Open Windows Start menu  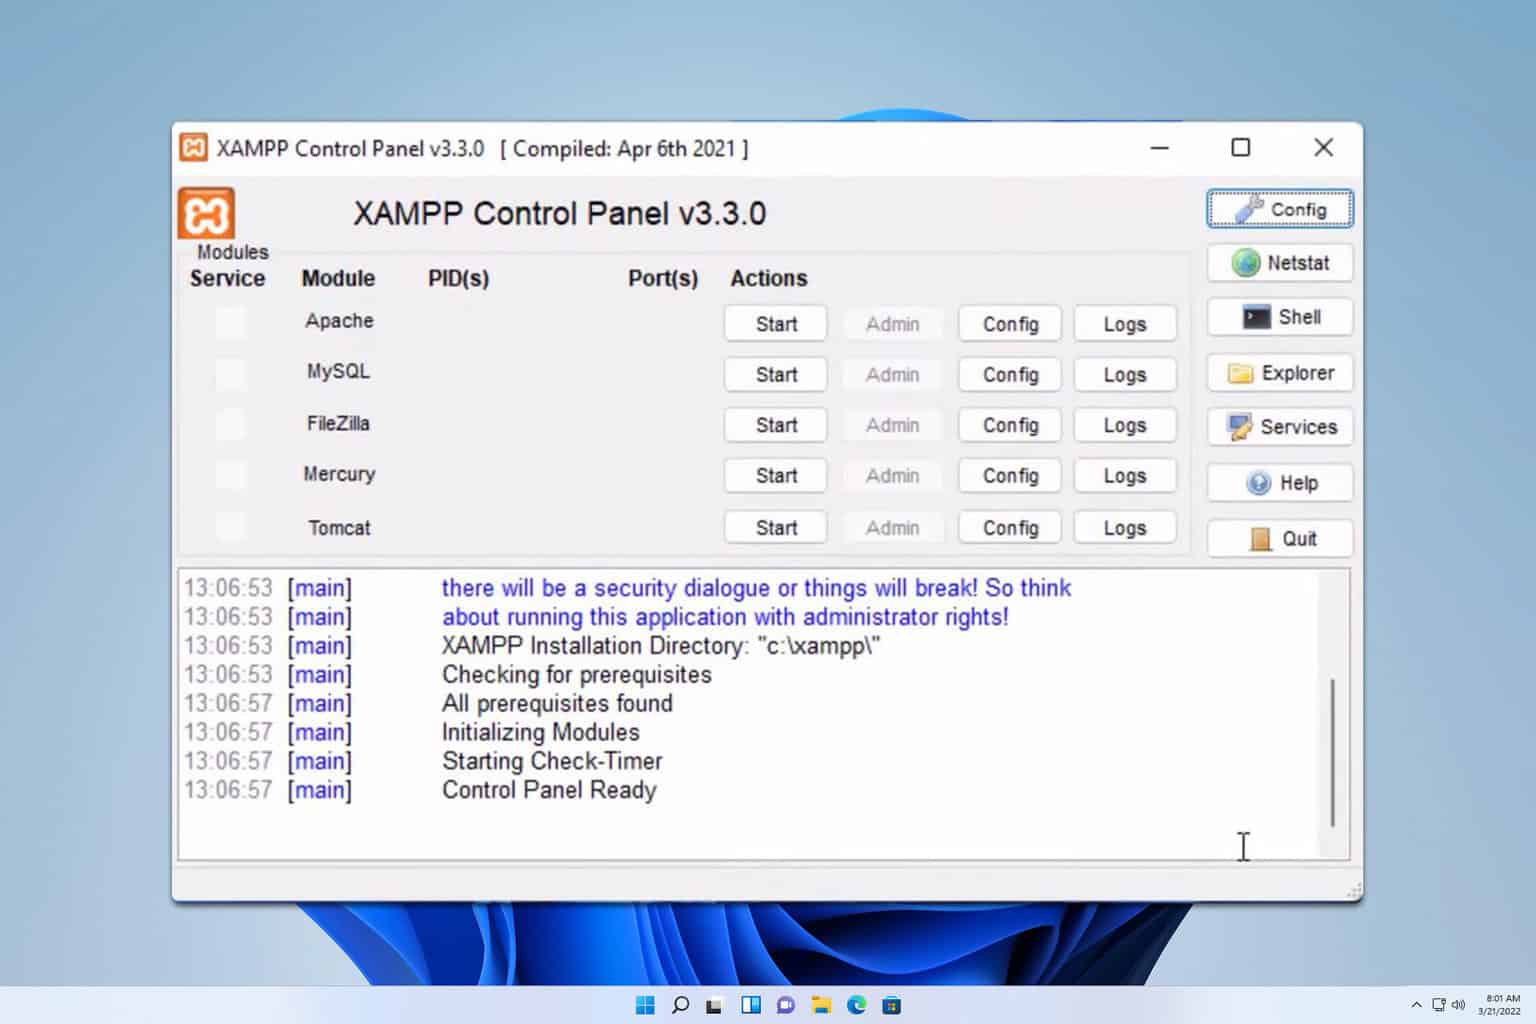(645, 1005)
